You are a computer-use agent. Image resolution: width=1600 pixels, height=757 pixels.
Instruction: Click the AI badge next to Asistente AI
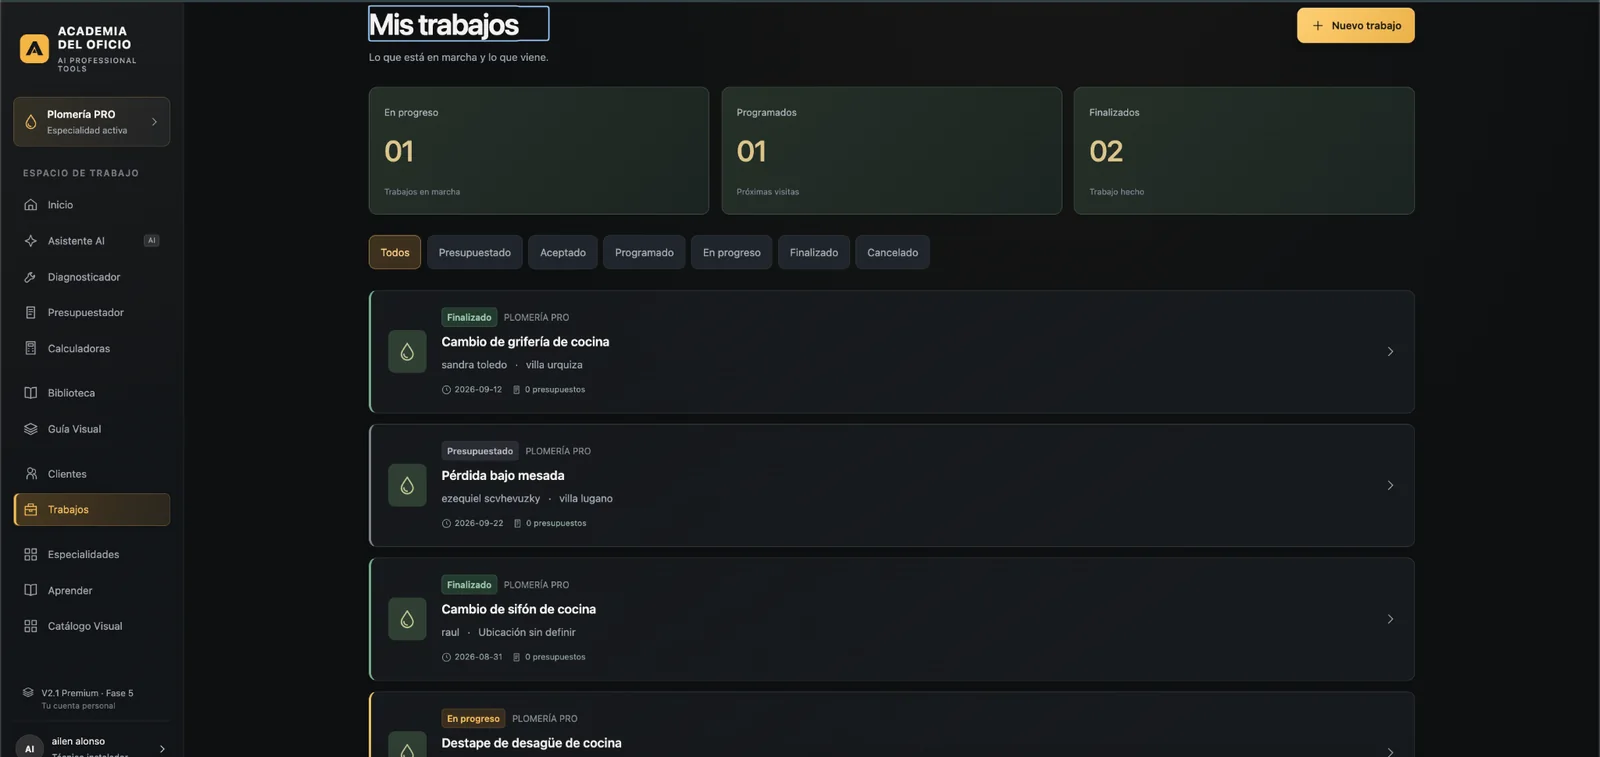coord(152,241)
